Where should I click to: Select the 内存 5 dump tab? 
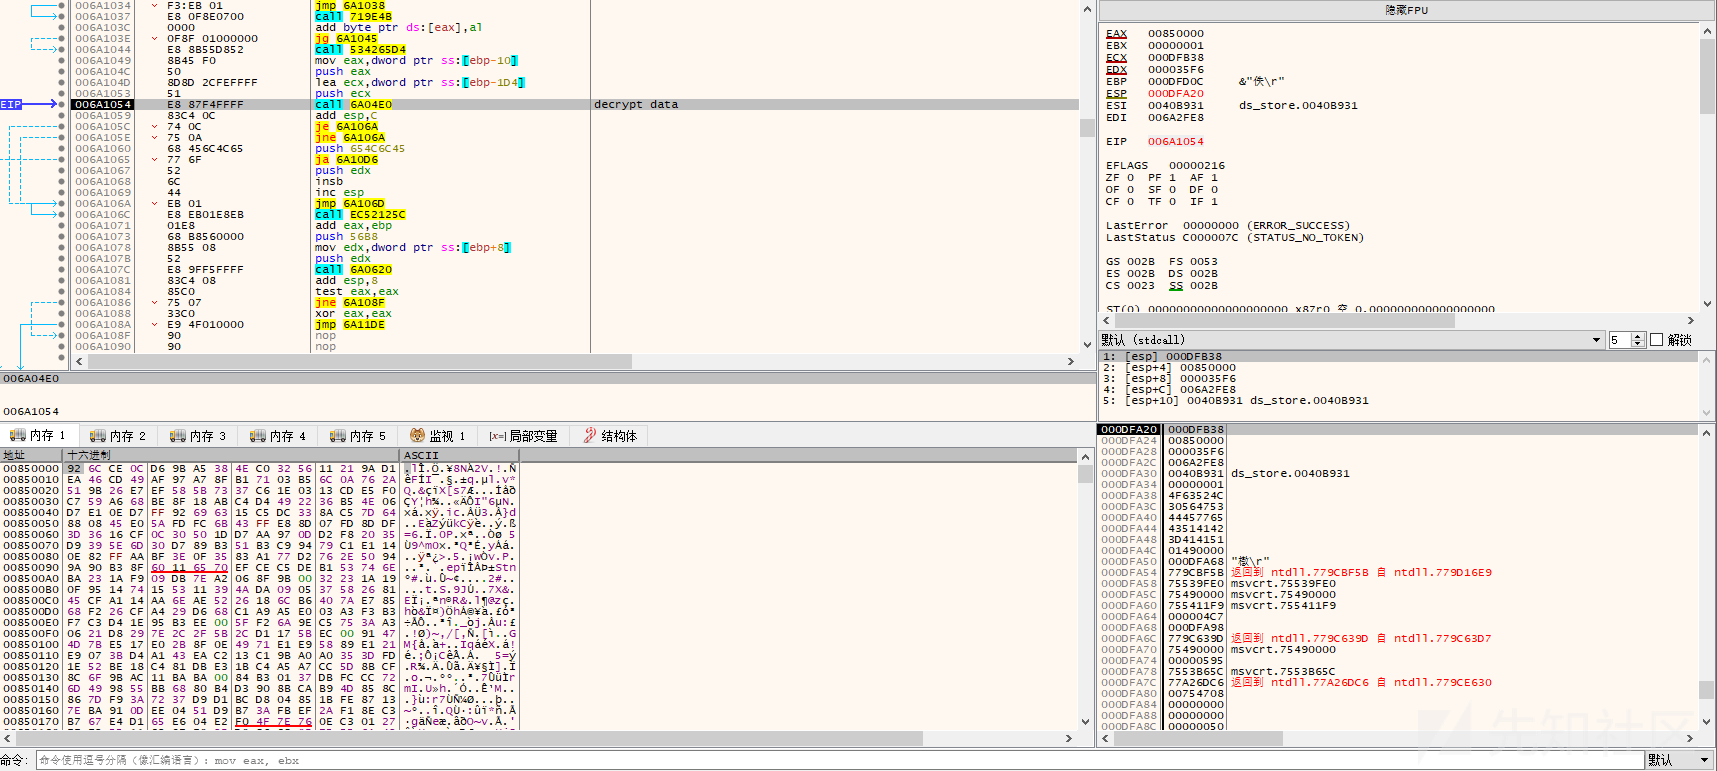(358, 436)
